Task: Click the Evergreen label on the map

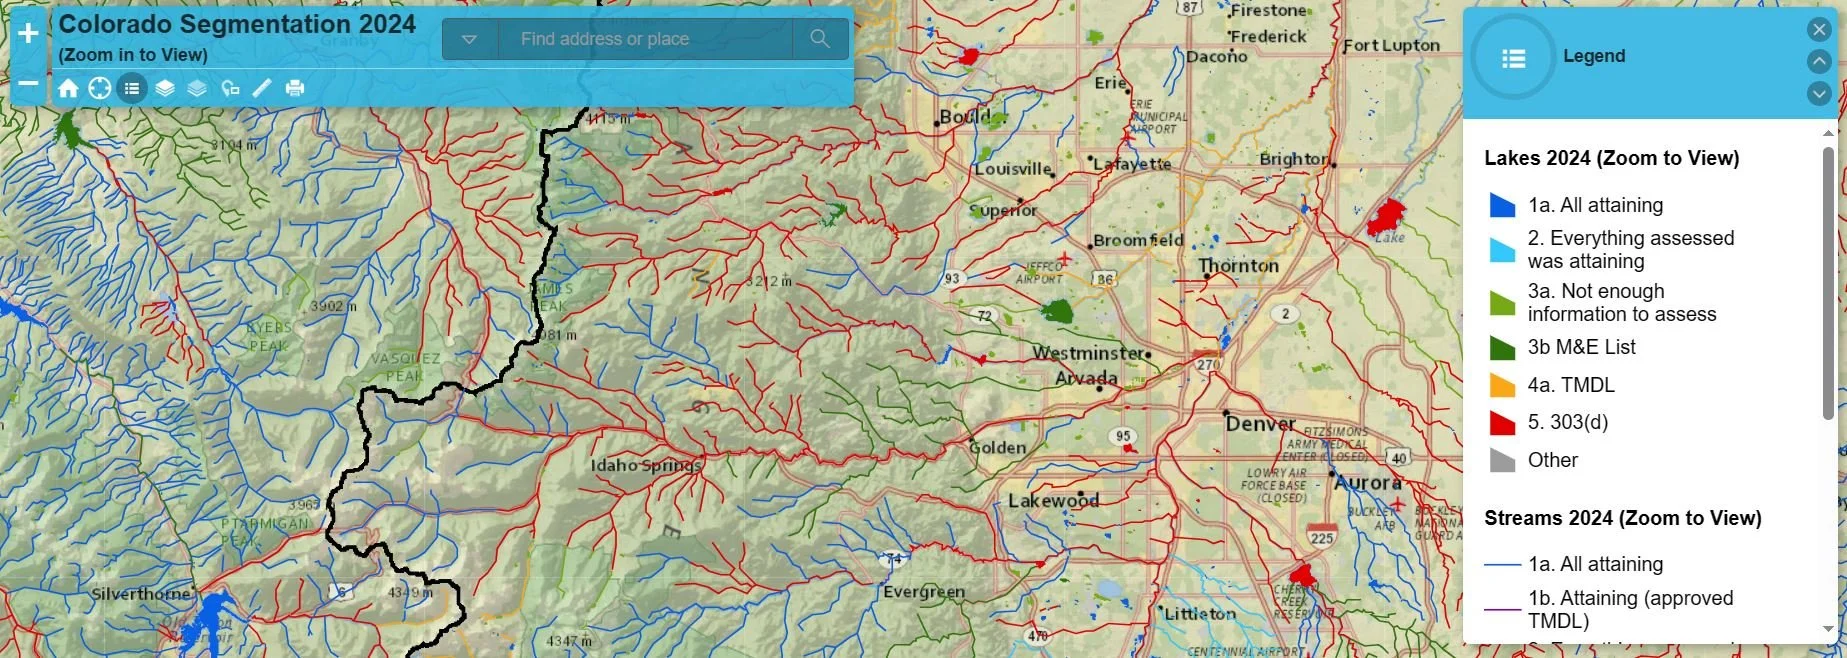Action: 924,591
